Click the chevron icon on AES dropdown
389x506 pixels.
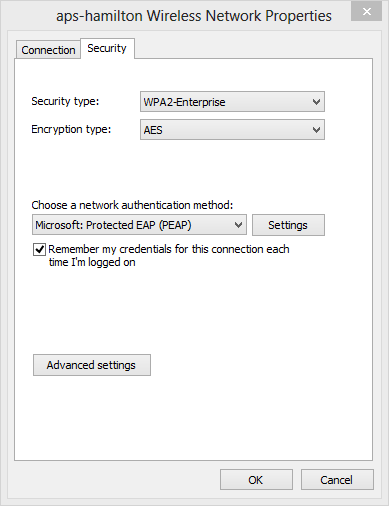316,130
